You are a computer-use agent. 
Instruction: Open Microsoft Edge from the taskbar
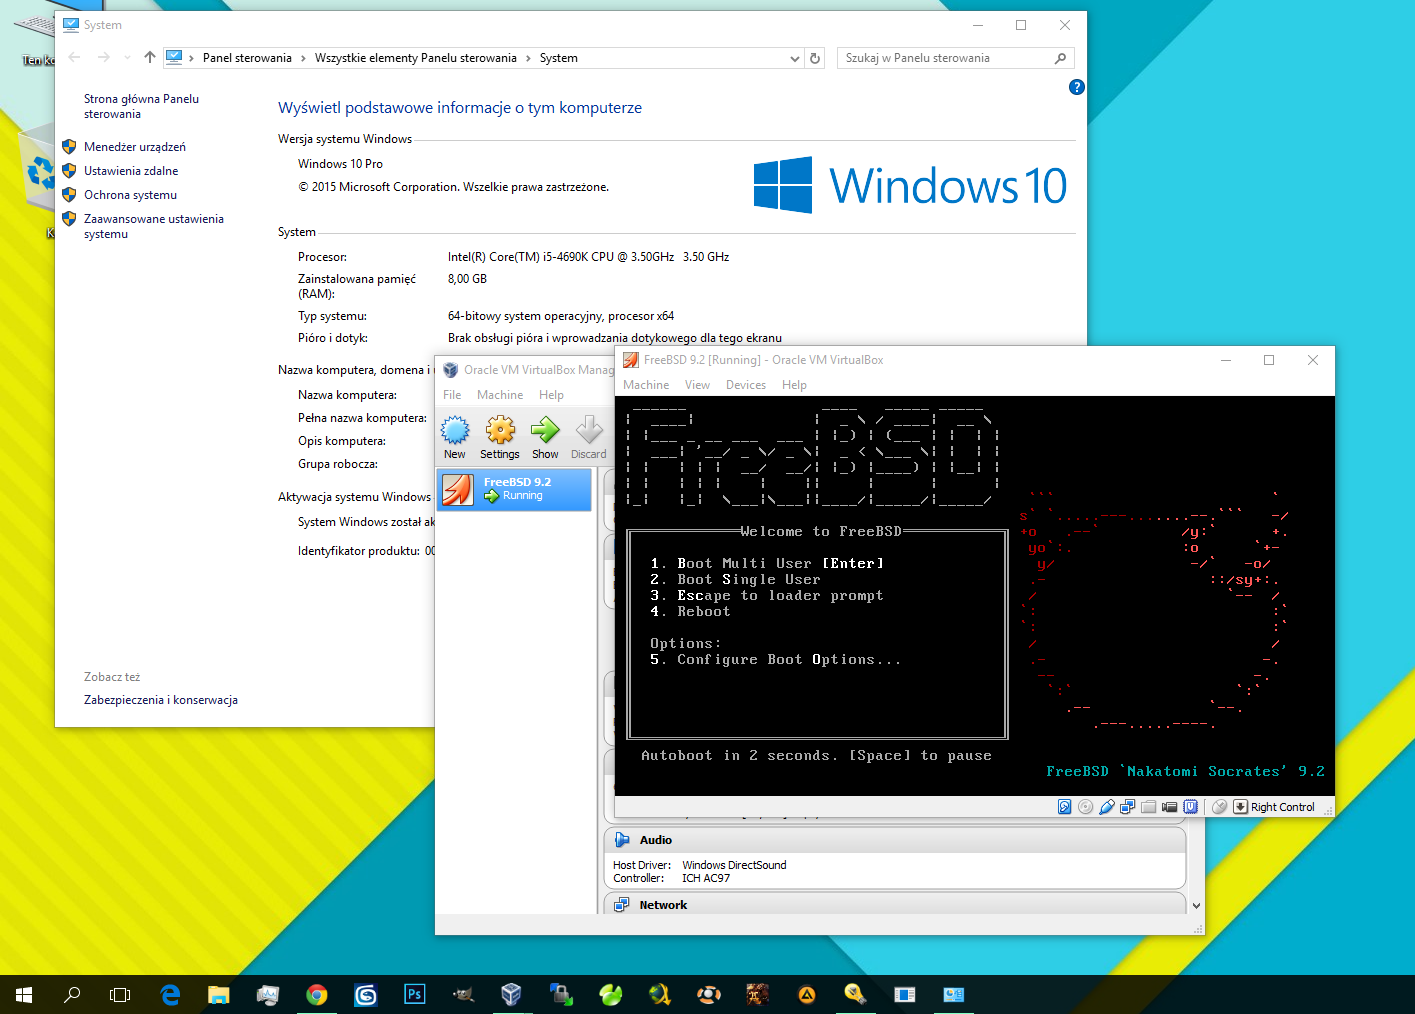pos(170,994)
